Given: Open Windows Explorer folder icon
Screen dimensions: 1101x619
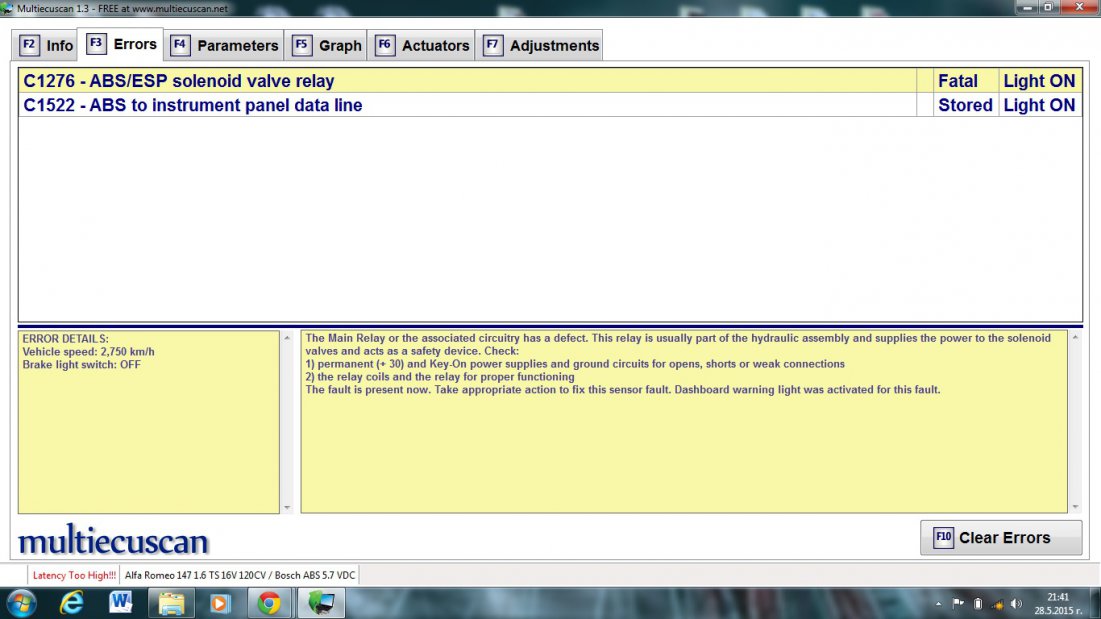Looking at the screenshot, I should click(171, 603).
